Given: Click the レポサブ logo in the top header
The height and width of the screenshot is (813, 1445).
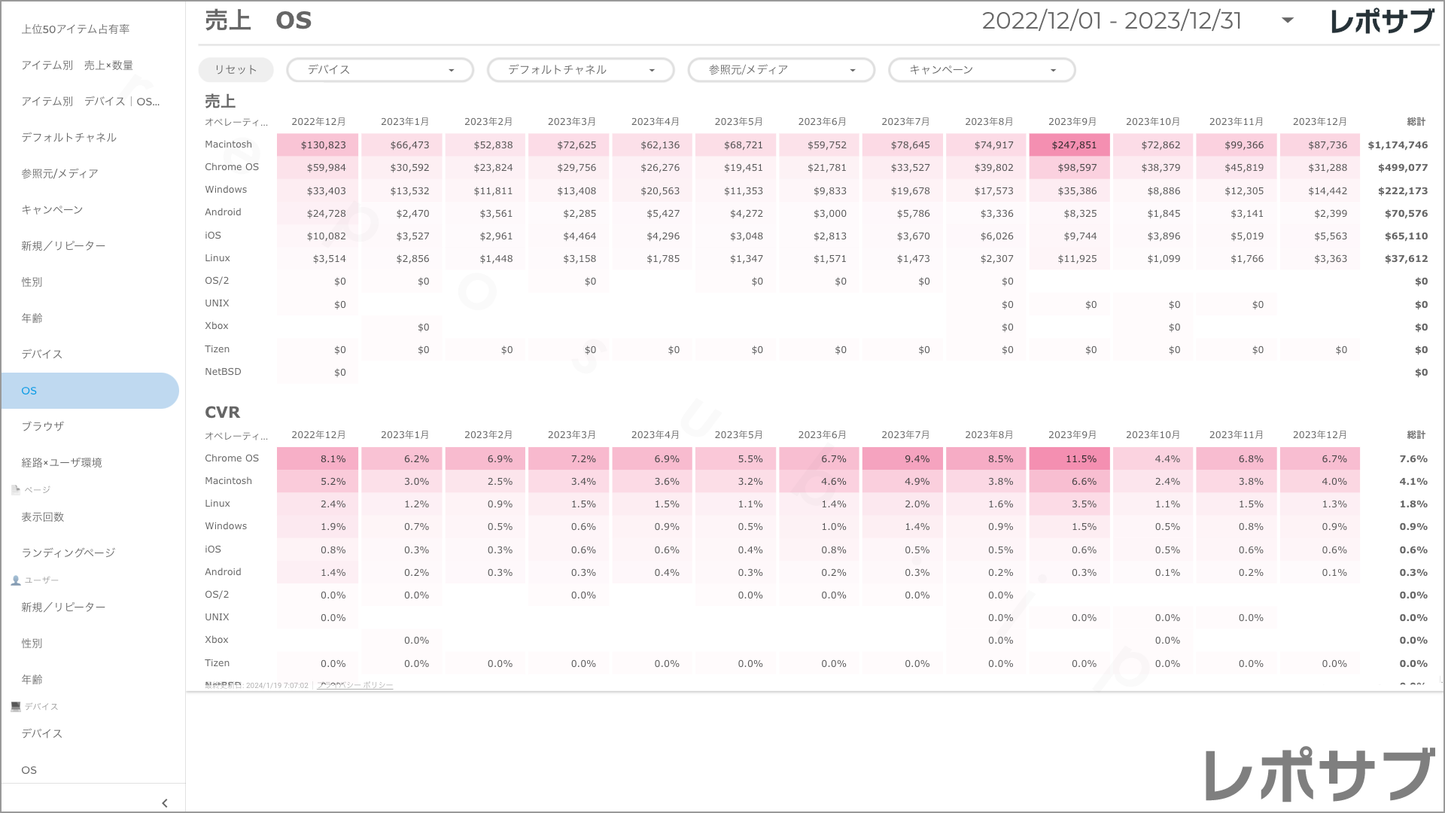Looking at the screenshot, I should [x=1381, y=21].
